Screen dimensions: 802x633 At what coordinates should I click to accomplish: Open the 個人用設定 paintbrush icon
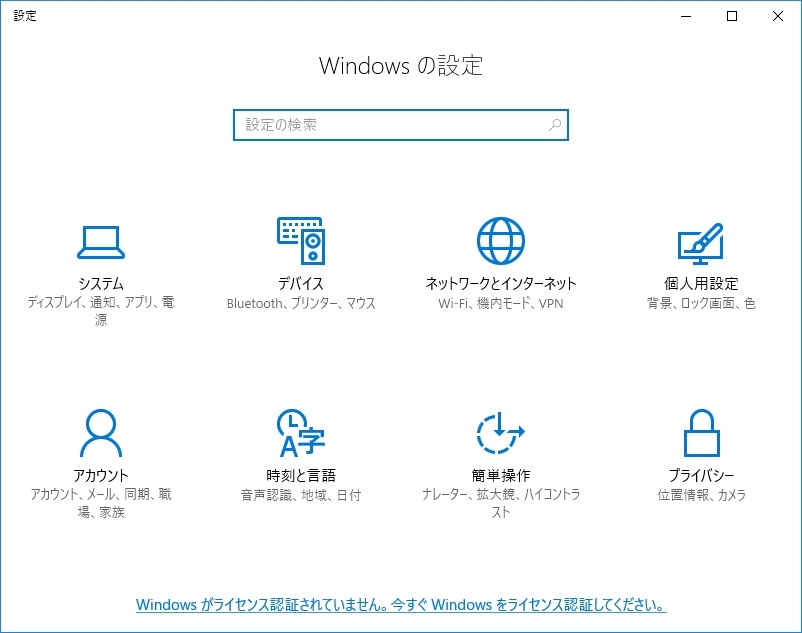click(x=701, y=243)
